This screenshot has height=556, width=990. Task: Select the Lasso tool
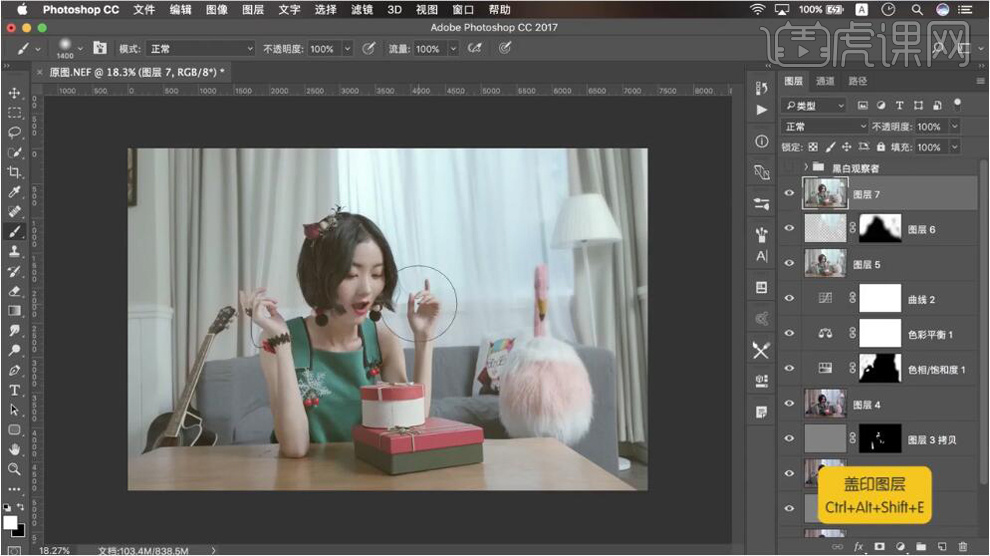(14, 133)
